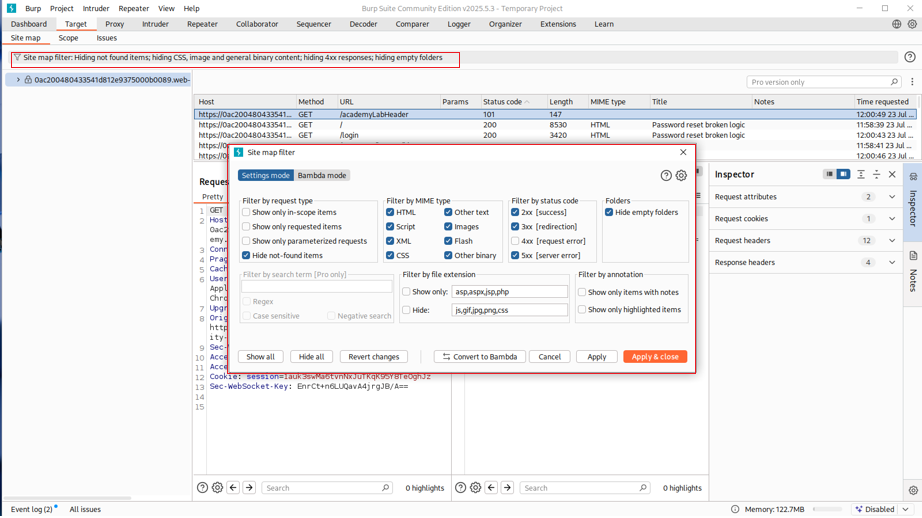Open Burp settings gear in top toolbar

click(912, 24)
